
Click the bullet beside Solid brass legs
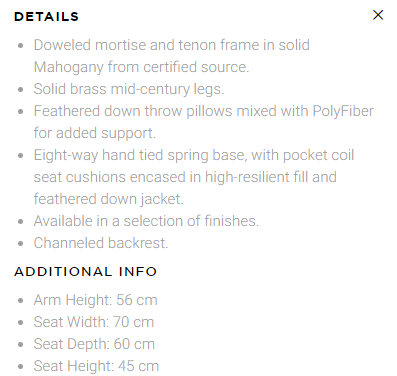click(21, 90)
